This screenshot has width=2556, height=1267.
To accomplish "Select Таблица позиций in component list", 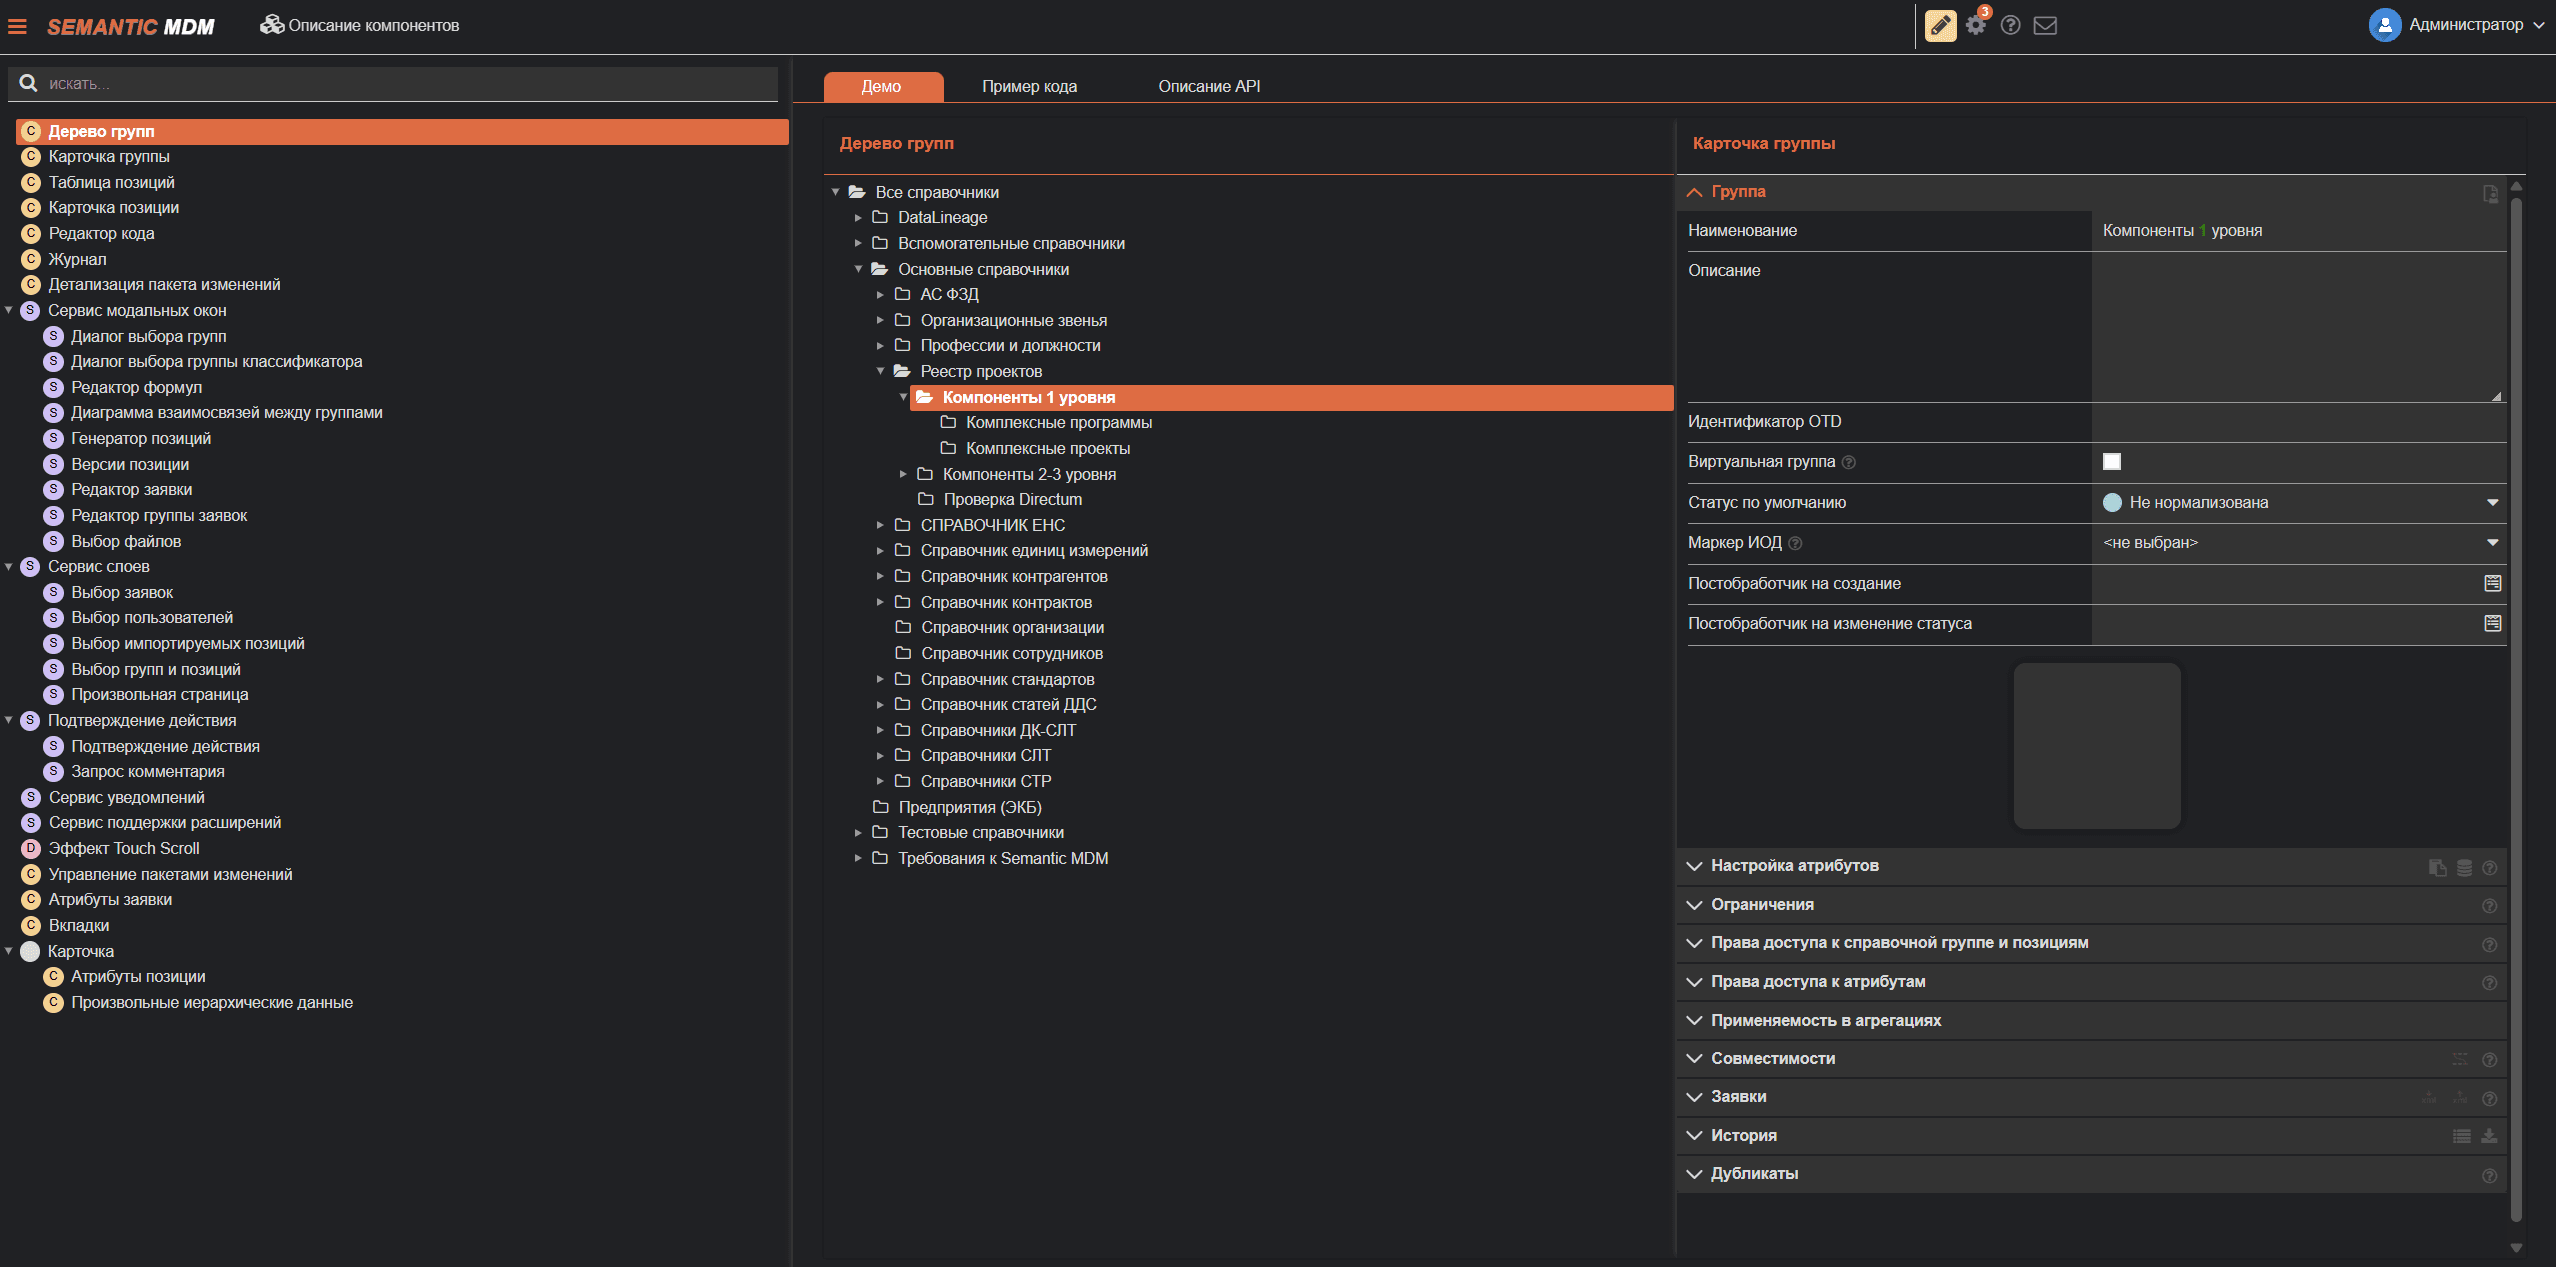I will 111,182.
